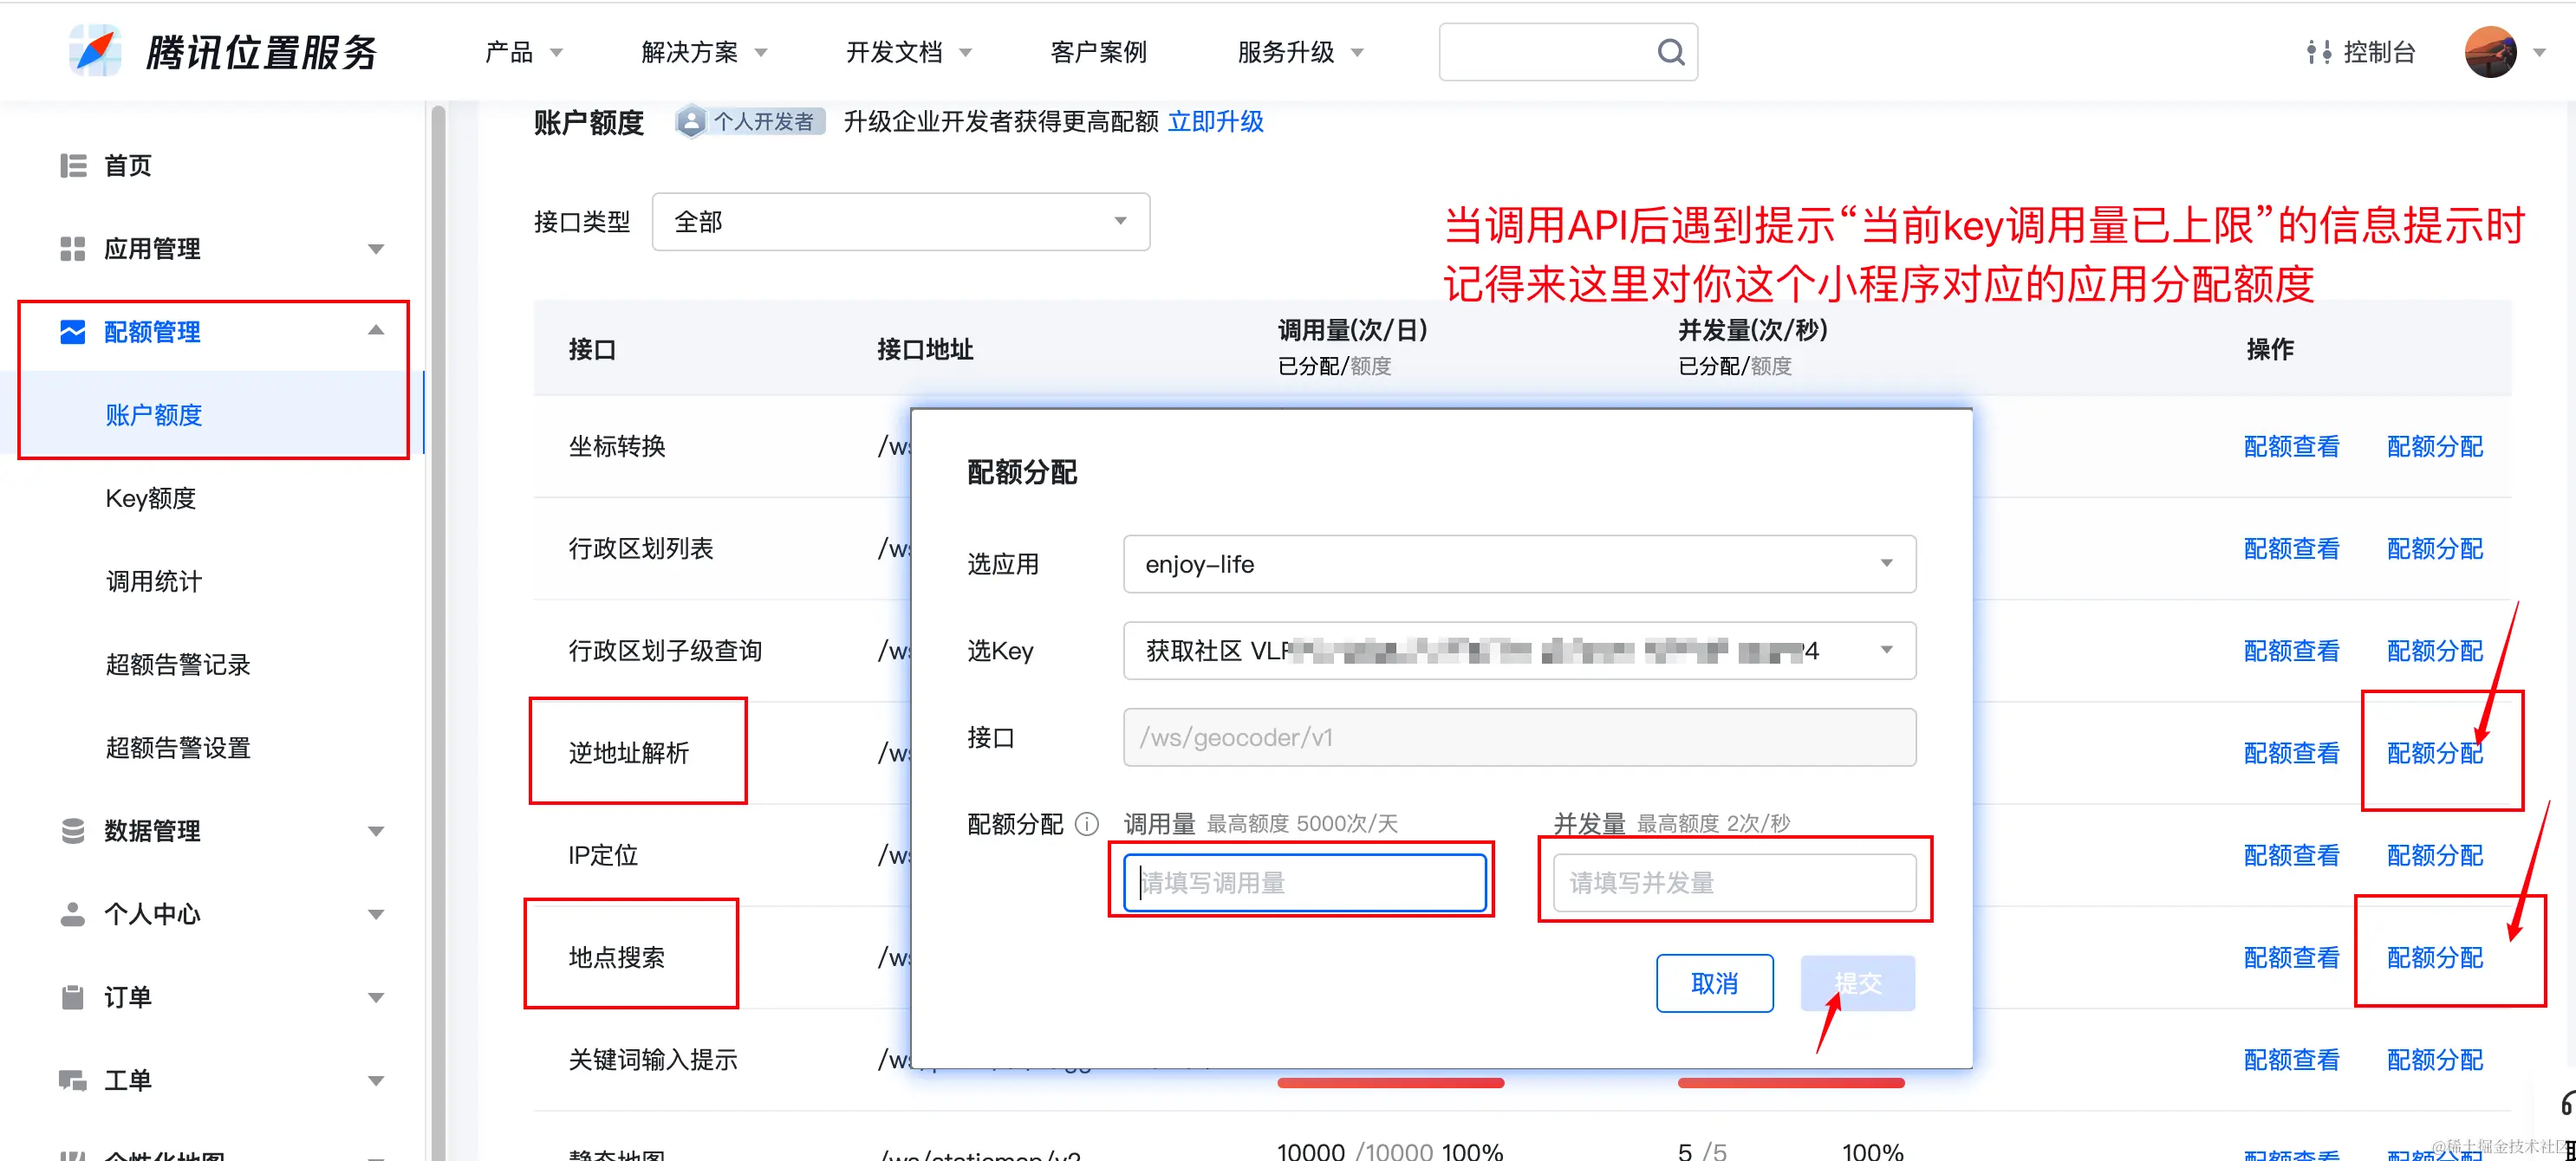The image size is (2576, 1161).
Task: Click the Tencent Location Service logo icon
Action: (95, 51)
